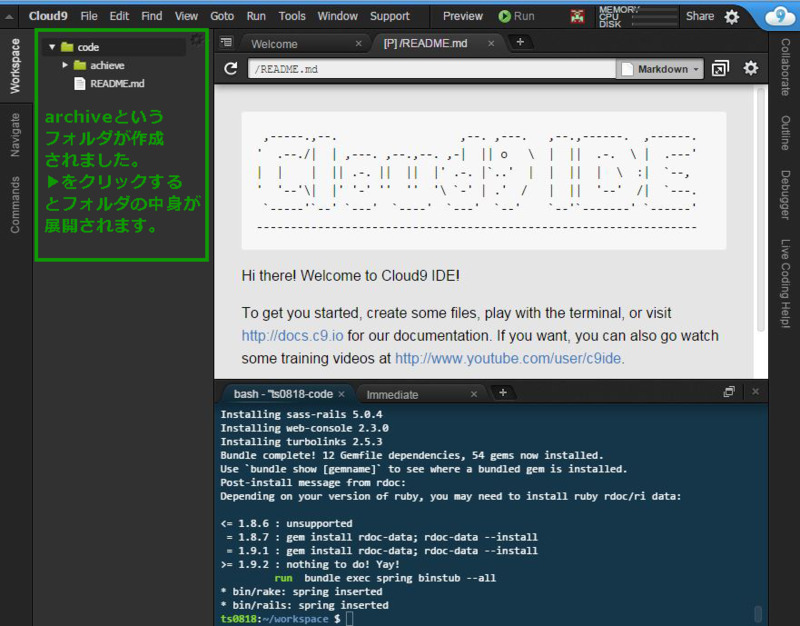This screenshot has width=800, height=626.
Task: Click 'Hi there! Welcome to Cloud9 IDE!' text
Action: [x=351, y=276]
